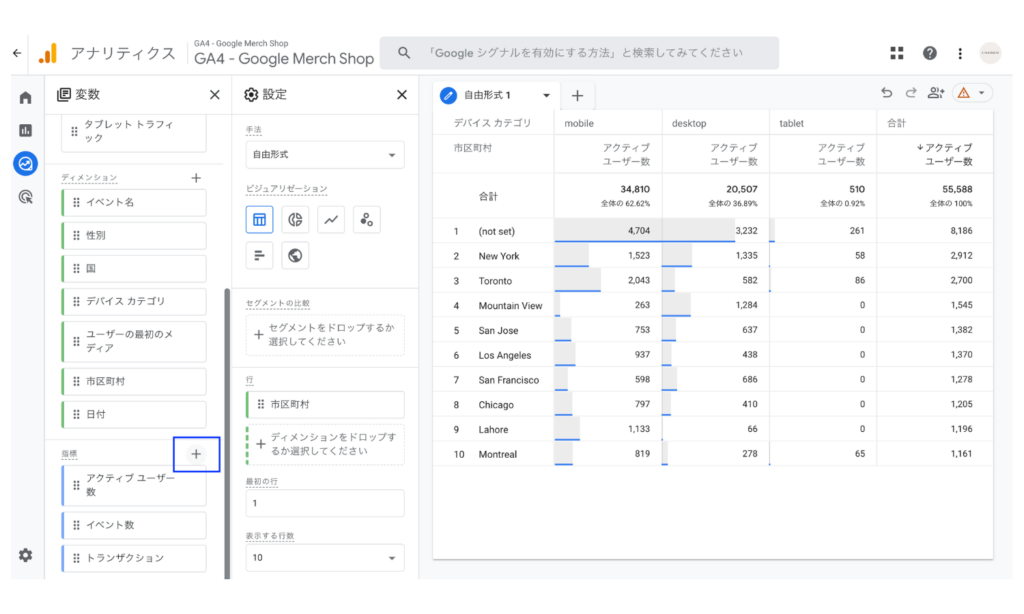The image size is (1024, 614).
Task: Undo the last change
Action: 886,93
